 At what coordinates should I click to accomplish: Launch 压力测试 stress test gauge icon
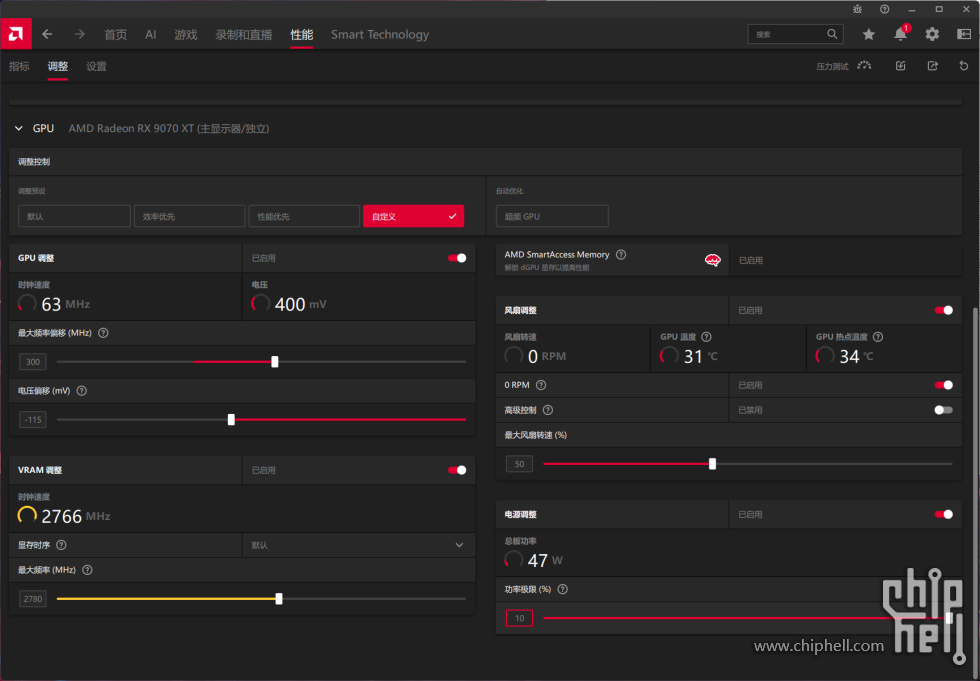pos(864,66)
